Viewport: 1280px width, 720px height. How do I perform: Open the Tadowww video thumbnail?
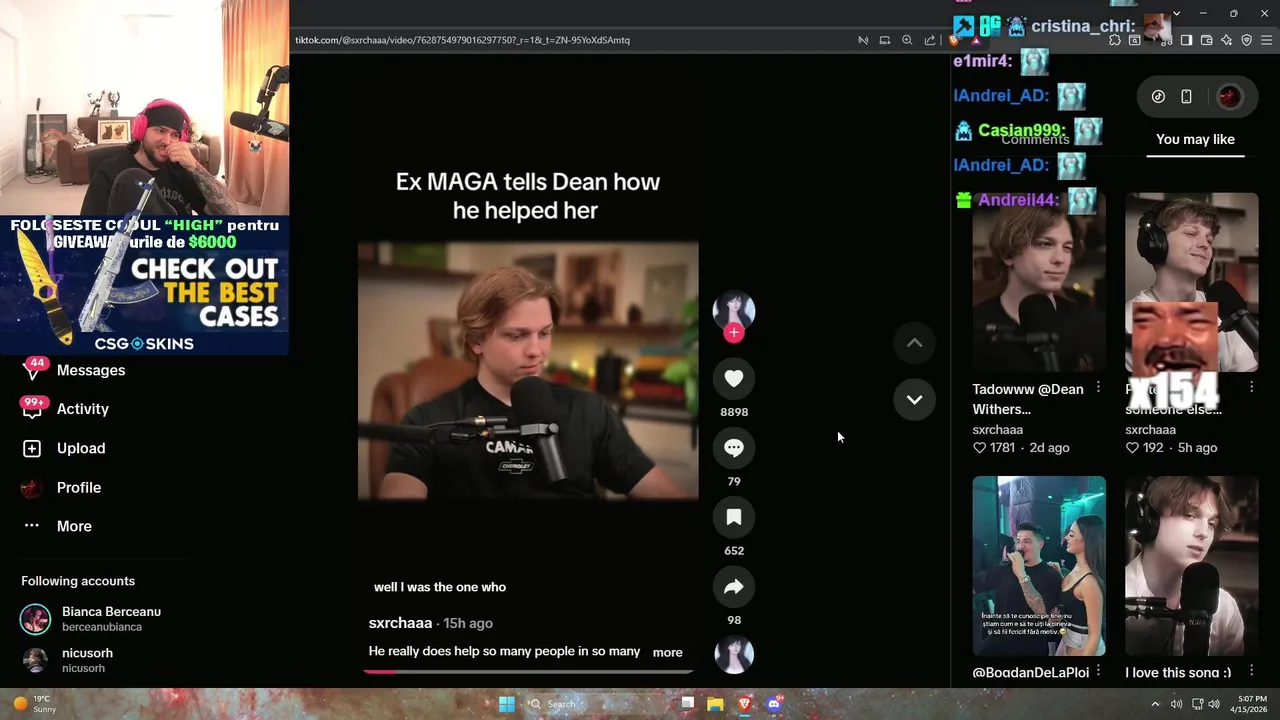coord(1039,282)
